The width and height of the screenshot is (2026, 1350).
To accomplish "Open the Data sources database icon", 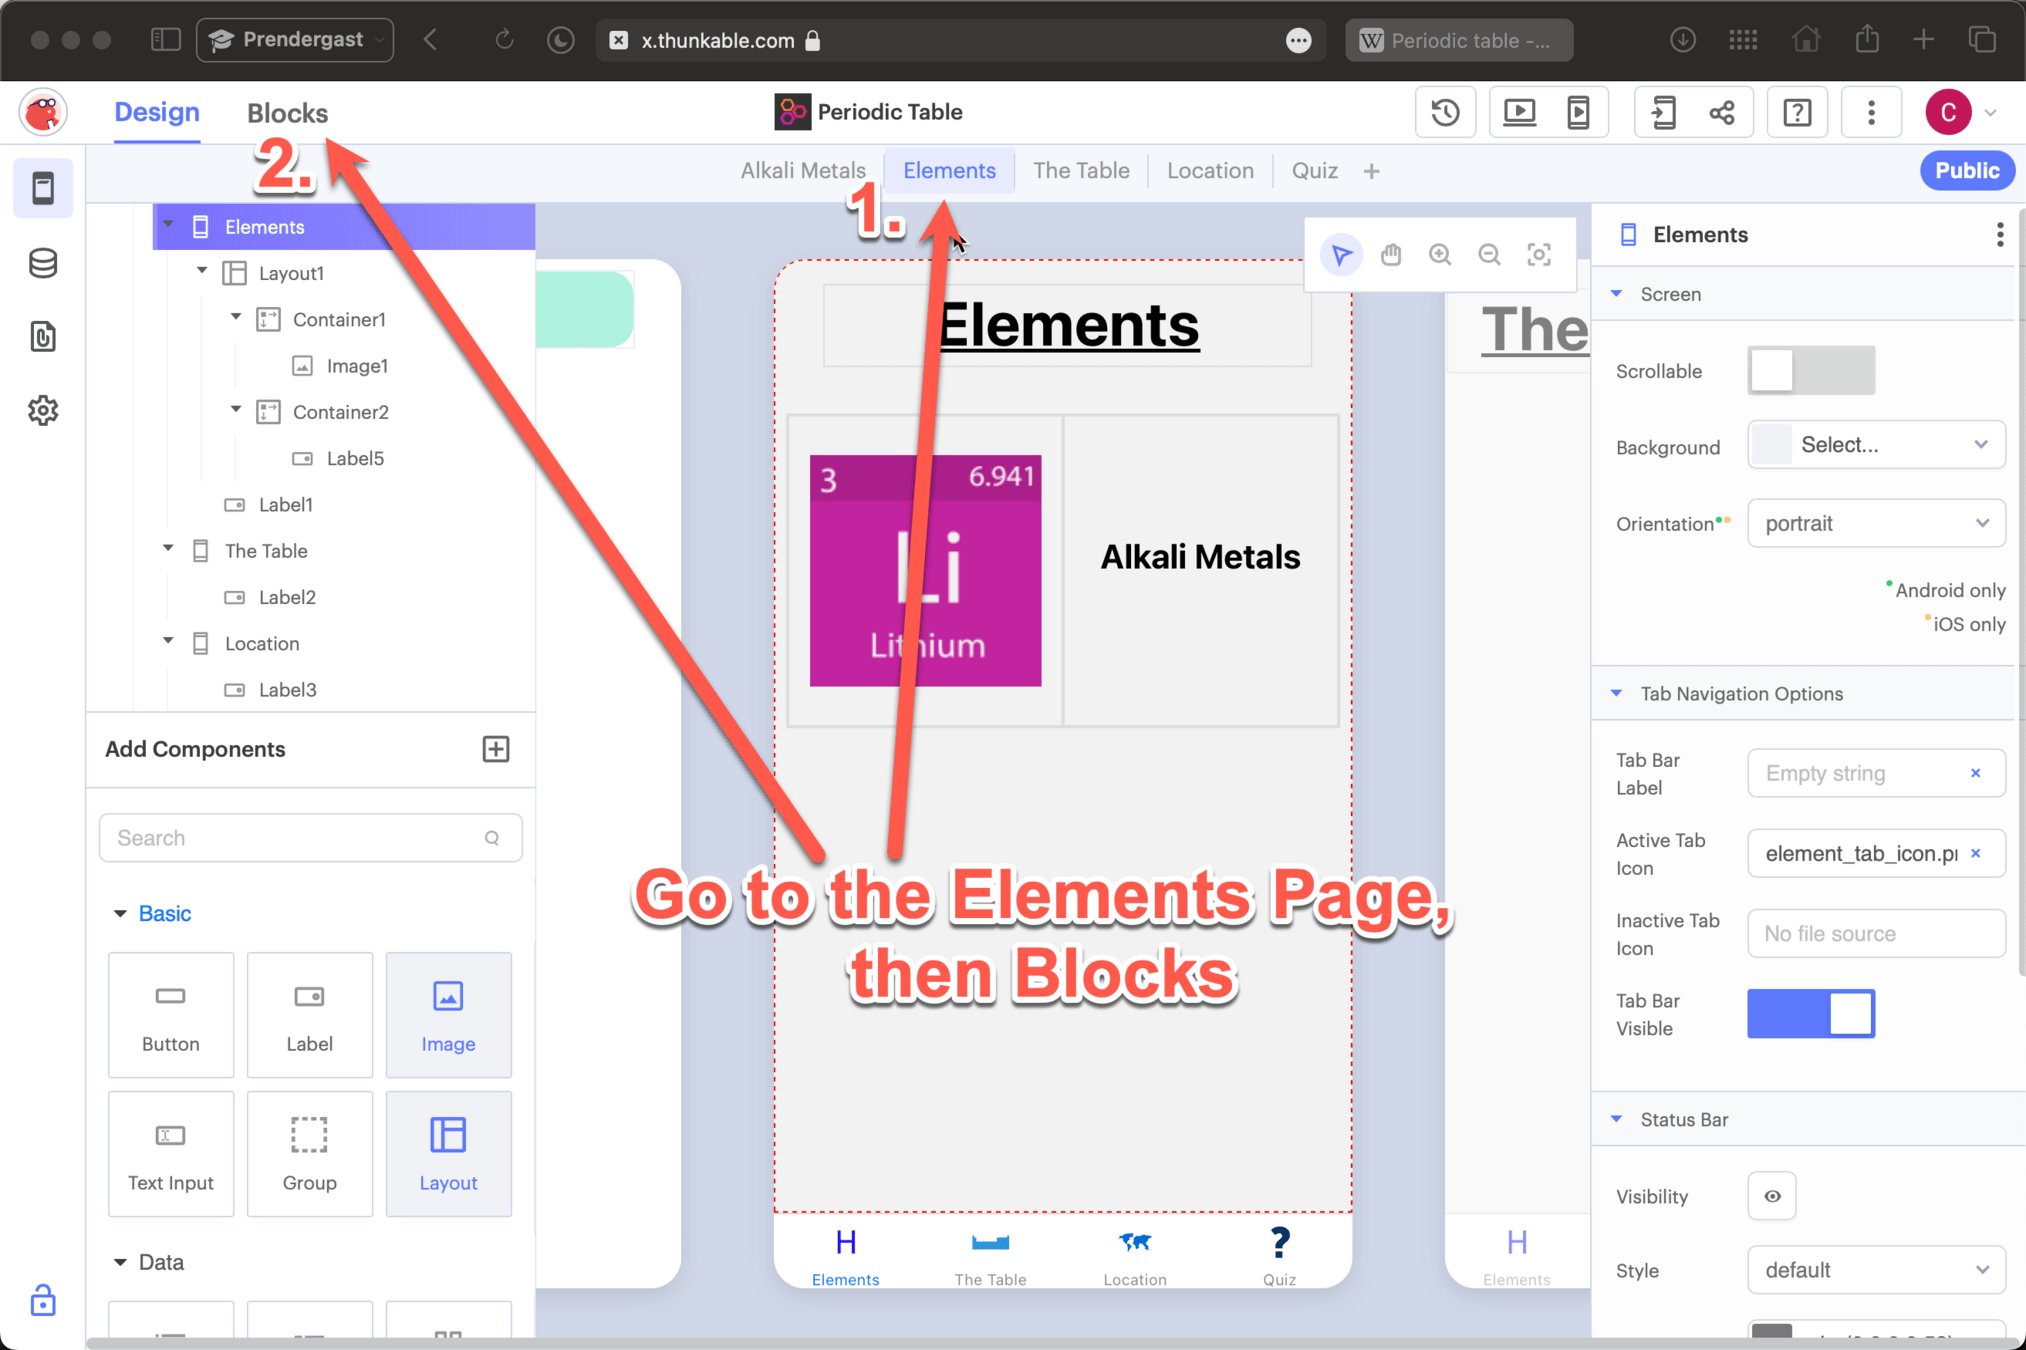I will (x=43, y=263).
